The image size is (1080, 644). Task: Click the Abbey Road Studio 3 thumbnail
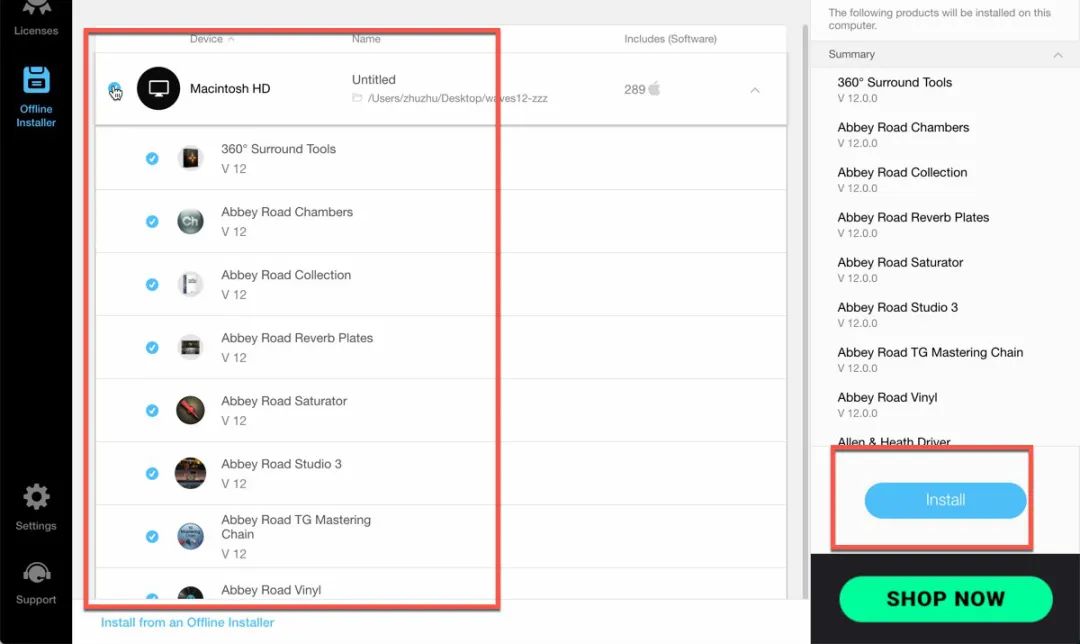[x=190, y=473]
